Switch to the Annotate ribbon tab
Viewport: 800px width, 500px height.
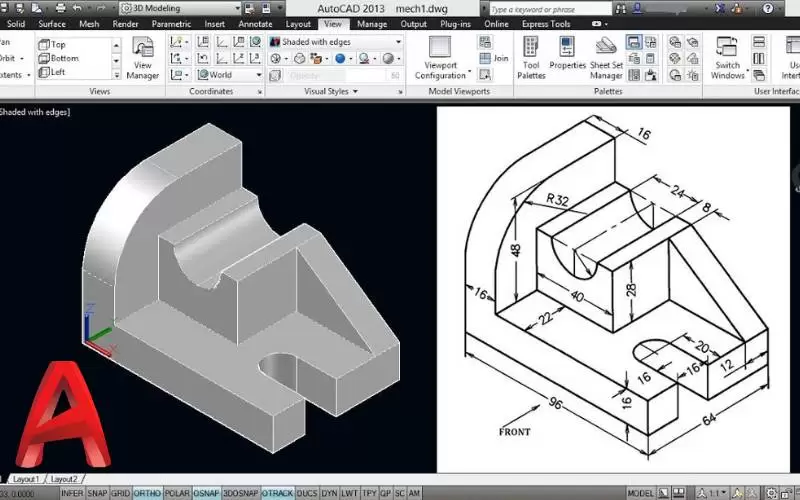tap(257, 24)
